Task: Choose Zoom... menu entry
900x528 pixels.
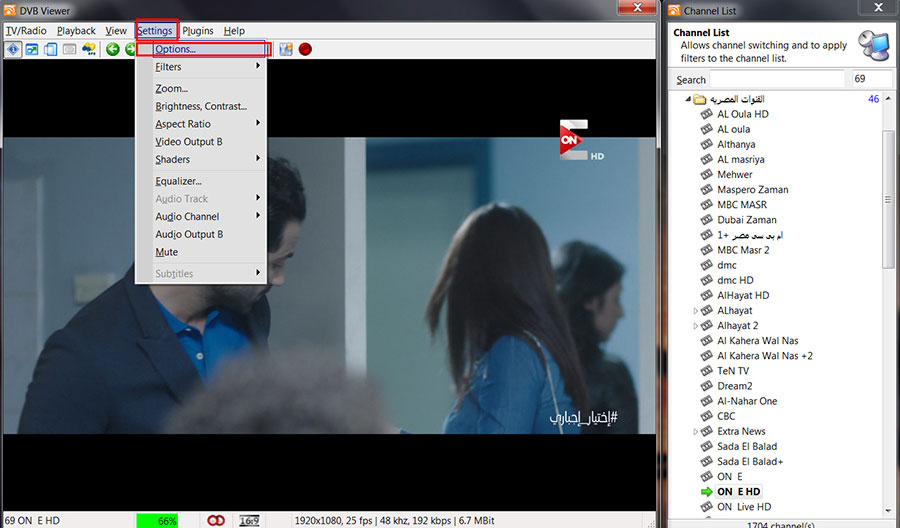Action: pyautogui.click(x=201, y=88)
